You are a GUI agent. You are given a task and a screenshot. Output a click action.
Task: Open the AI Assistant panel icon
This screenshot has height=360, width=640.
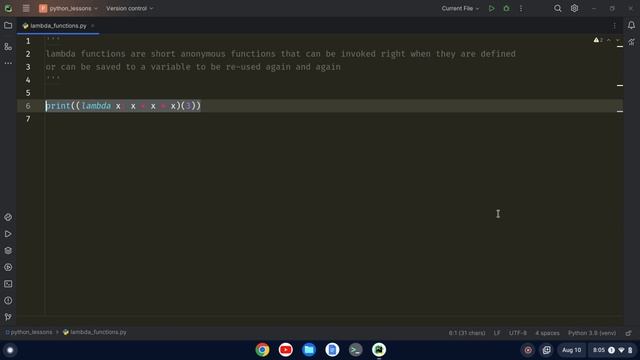click(631, 42)
